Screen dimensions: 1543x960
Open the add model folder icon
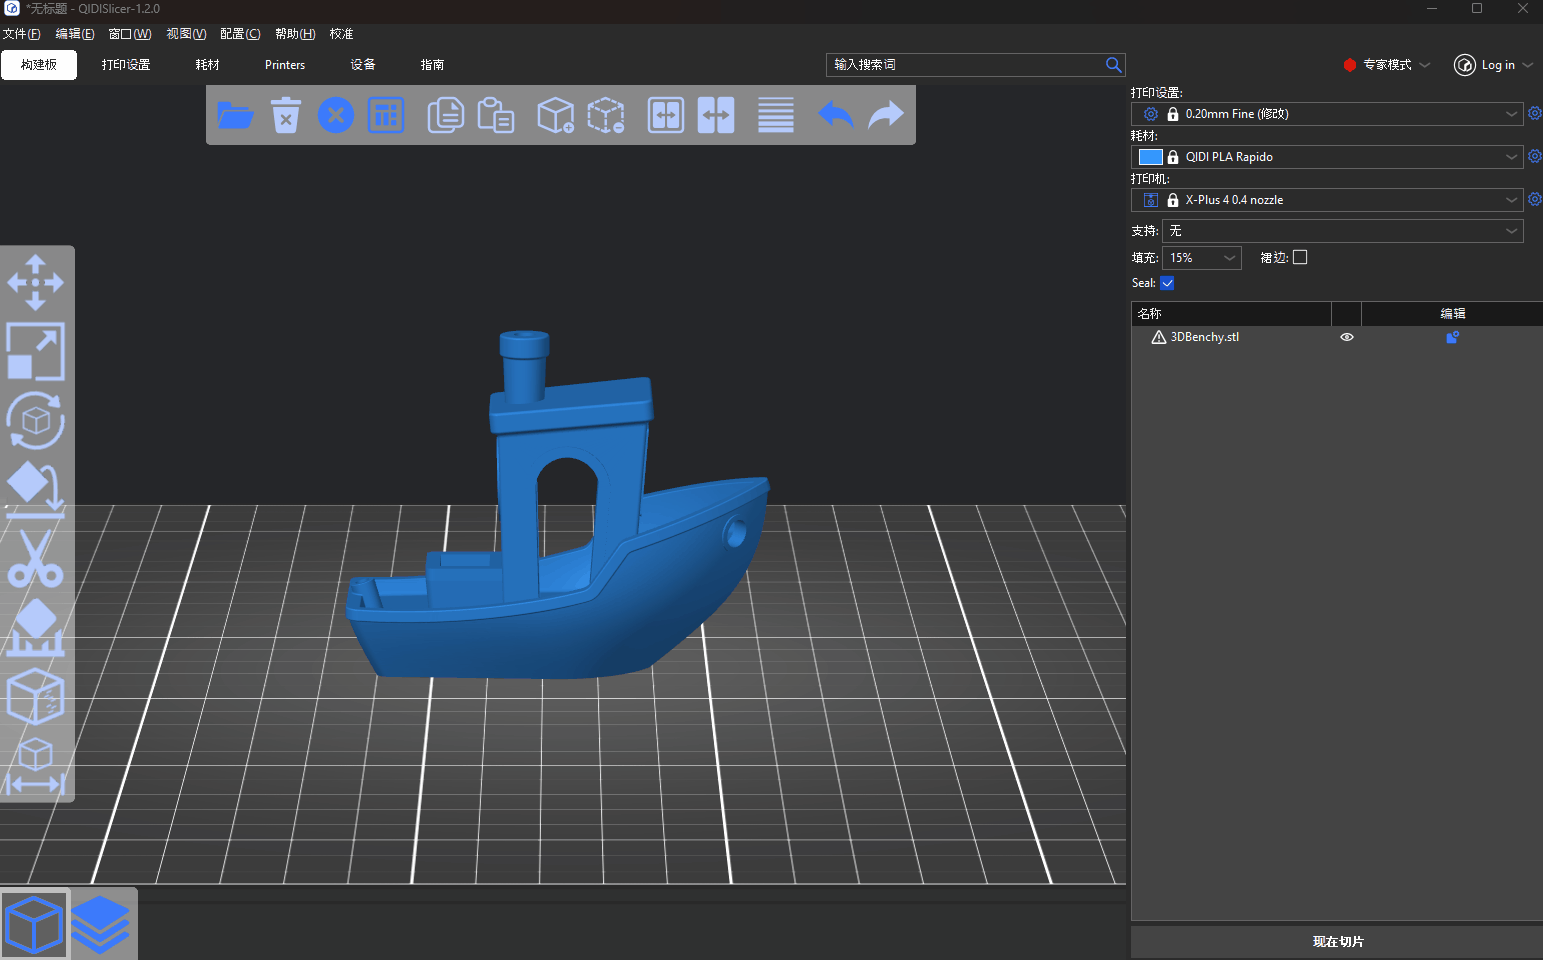(x=236, y=115)
